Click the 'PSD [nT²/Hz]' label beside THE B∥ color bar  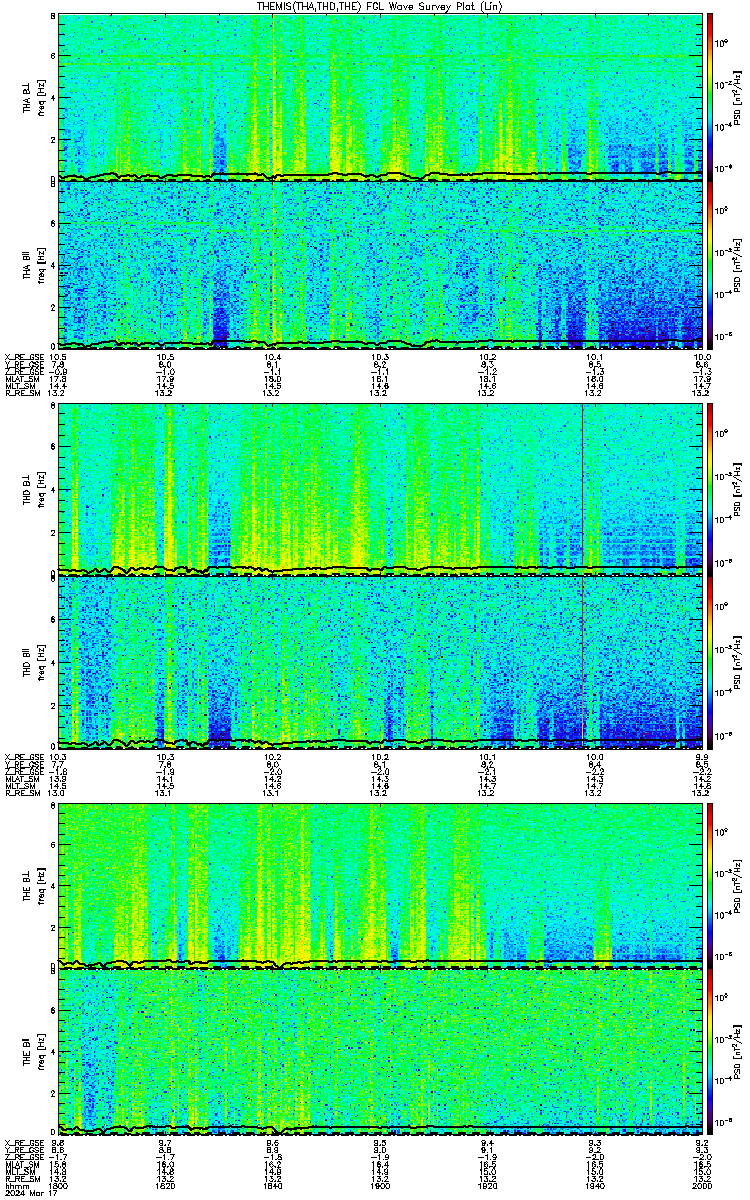click(737, 1052)
